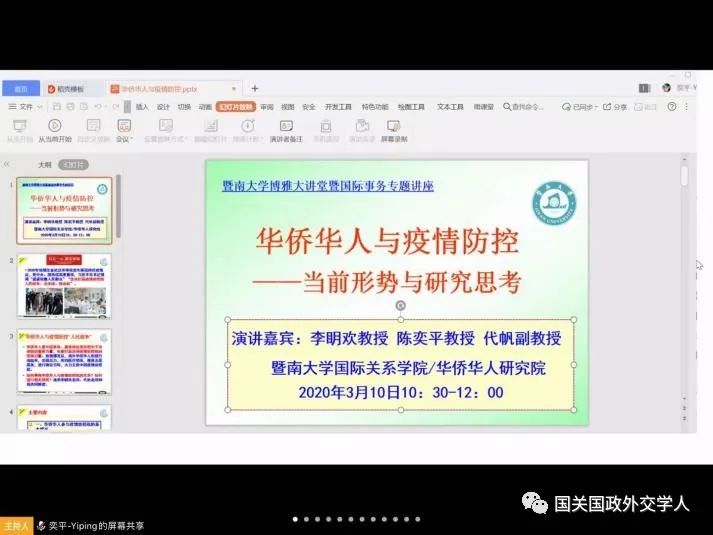
Task: Open the 绘图工具 drawing tools tab
Action: [411, 107]
